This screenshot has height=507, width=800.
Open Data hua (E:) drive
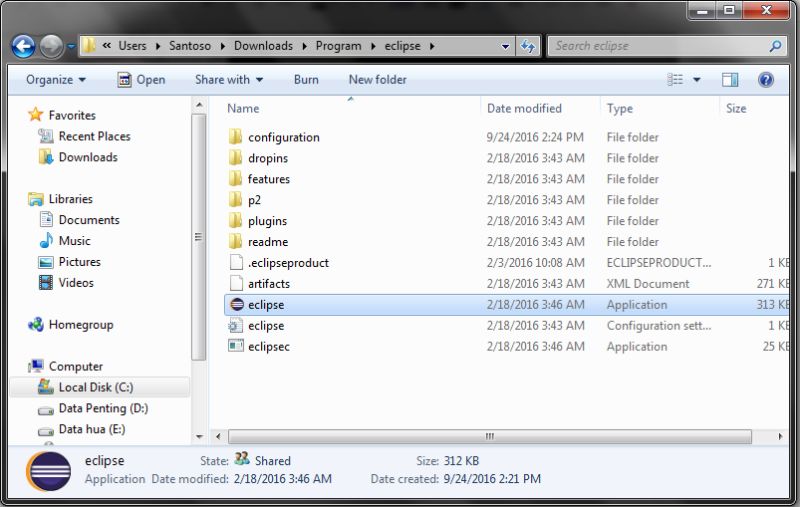[92, 429]
